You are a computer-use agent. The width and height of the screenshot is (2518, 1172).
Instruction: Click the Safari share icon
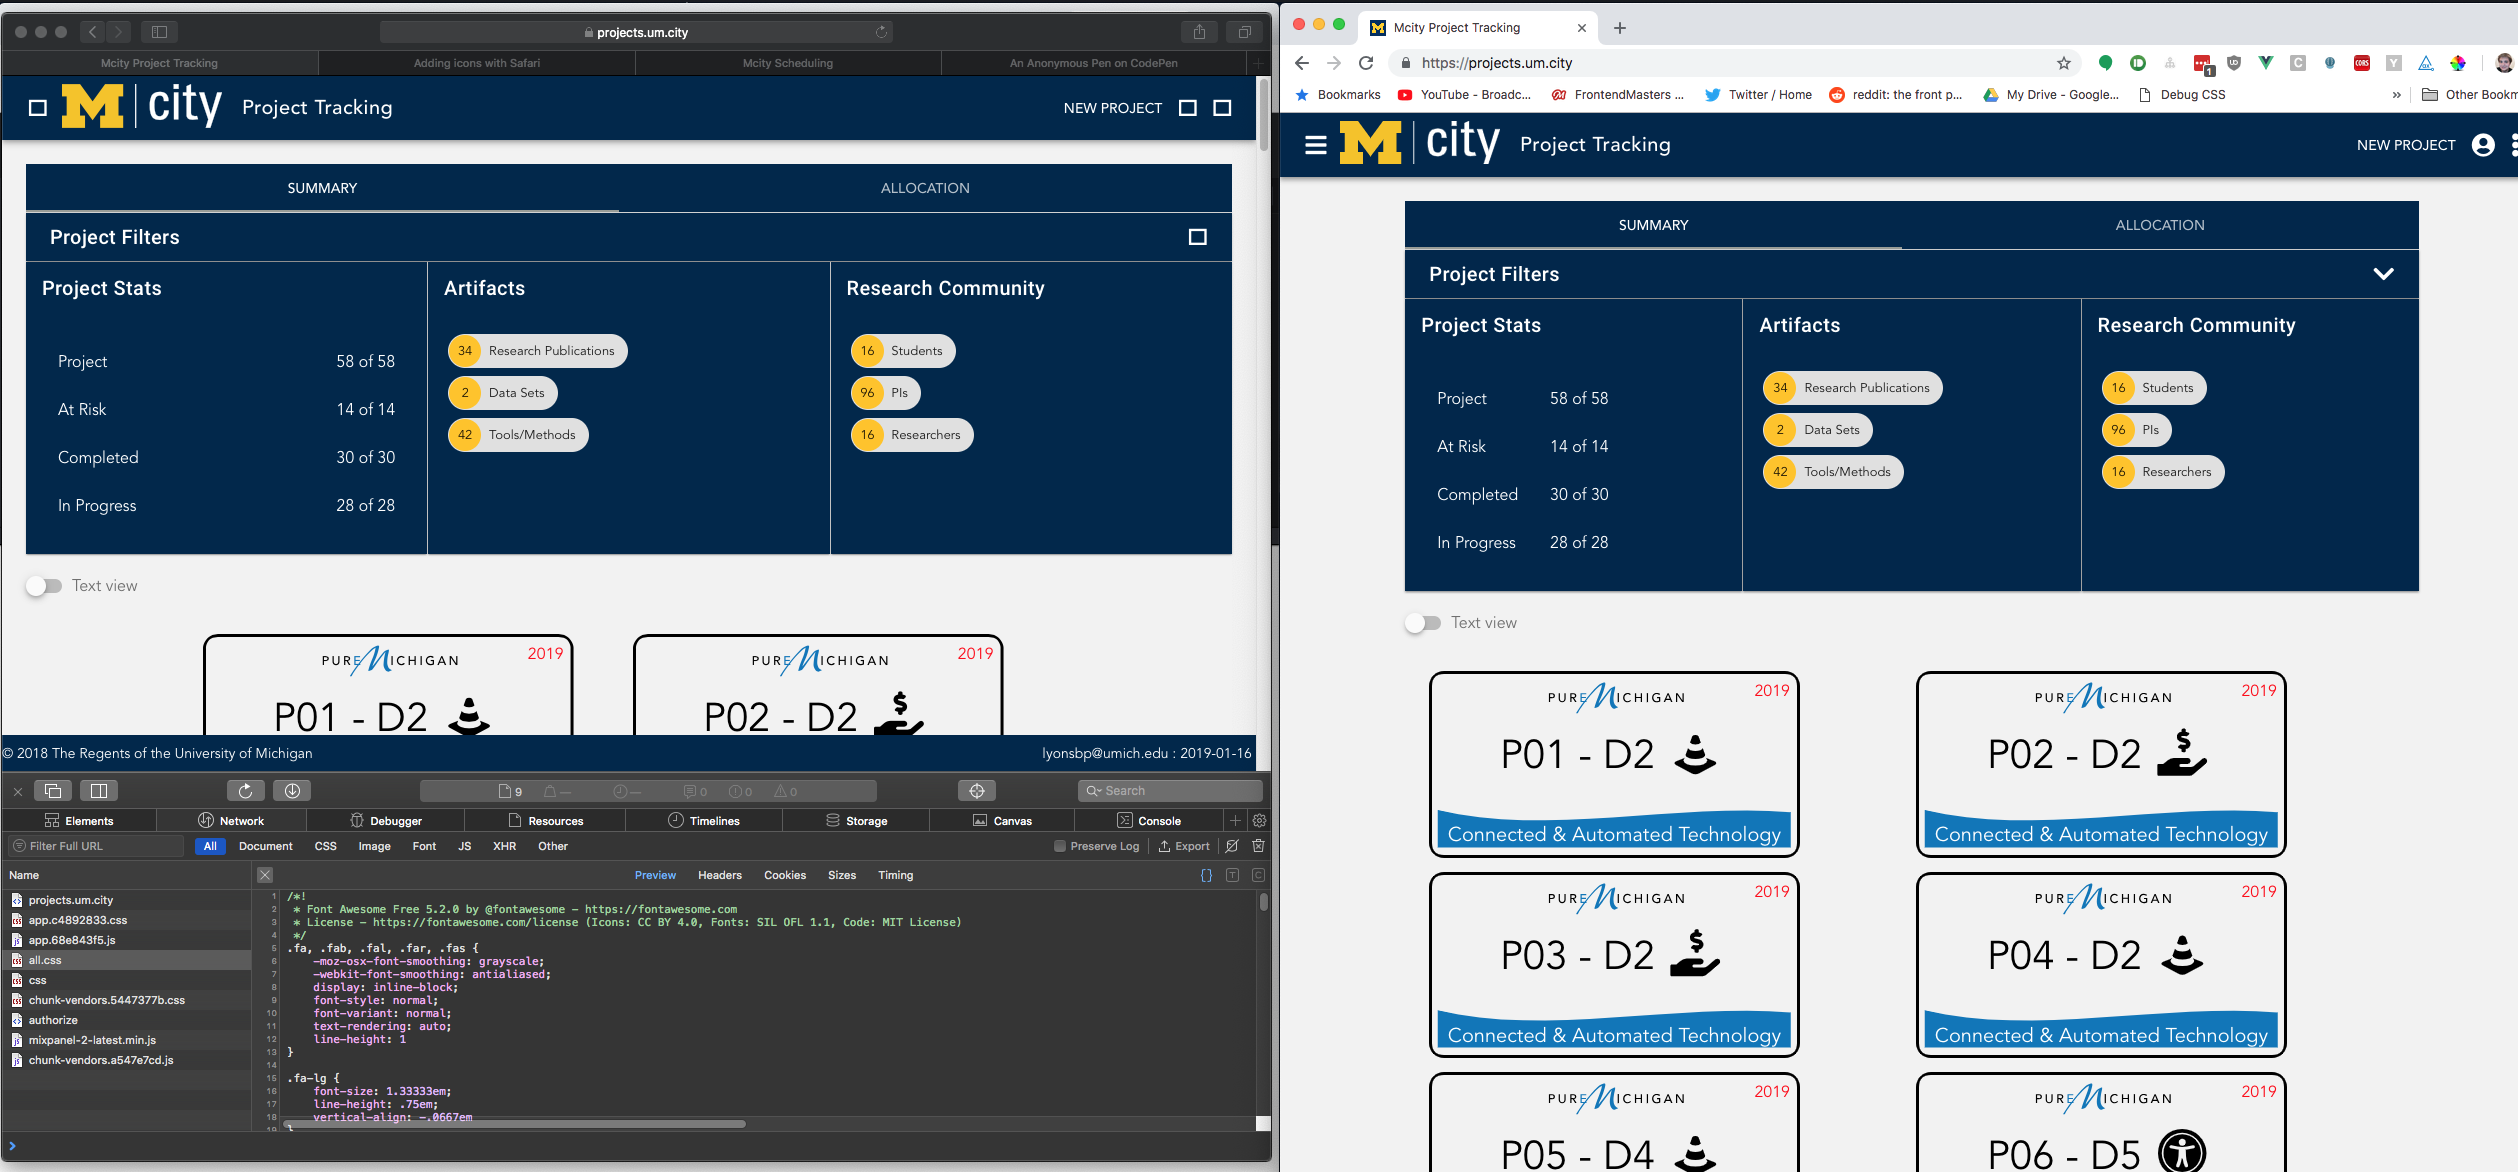(1197, 31)
